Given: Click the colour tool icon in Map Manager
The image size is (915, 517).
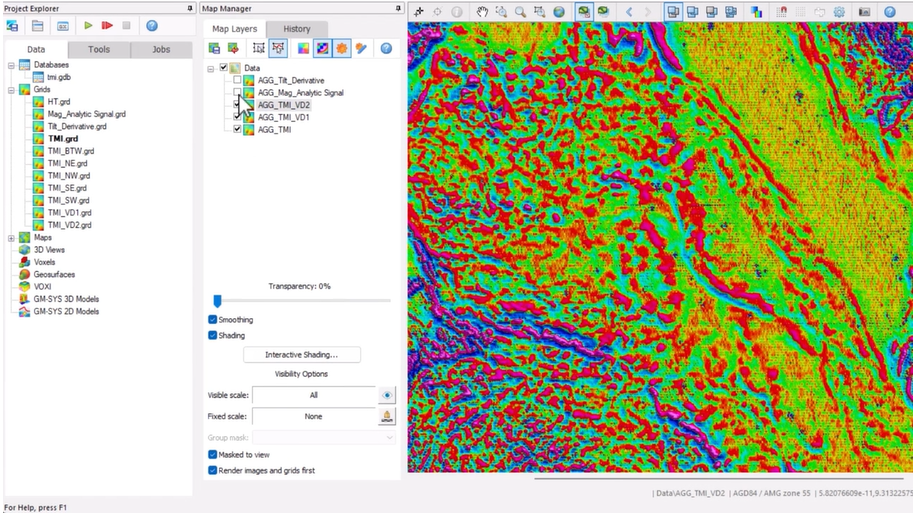Looking at the screenshot, I should coord(303,48).
